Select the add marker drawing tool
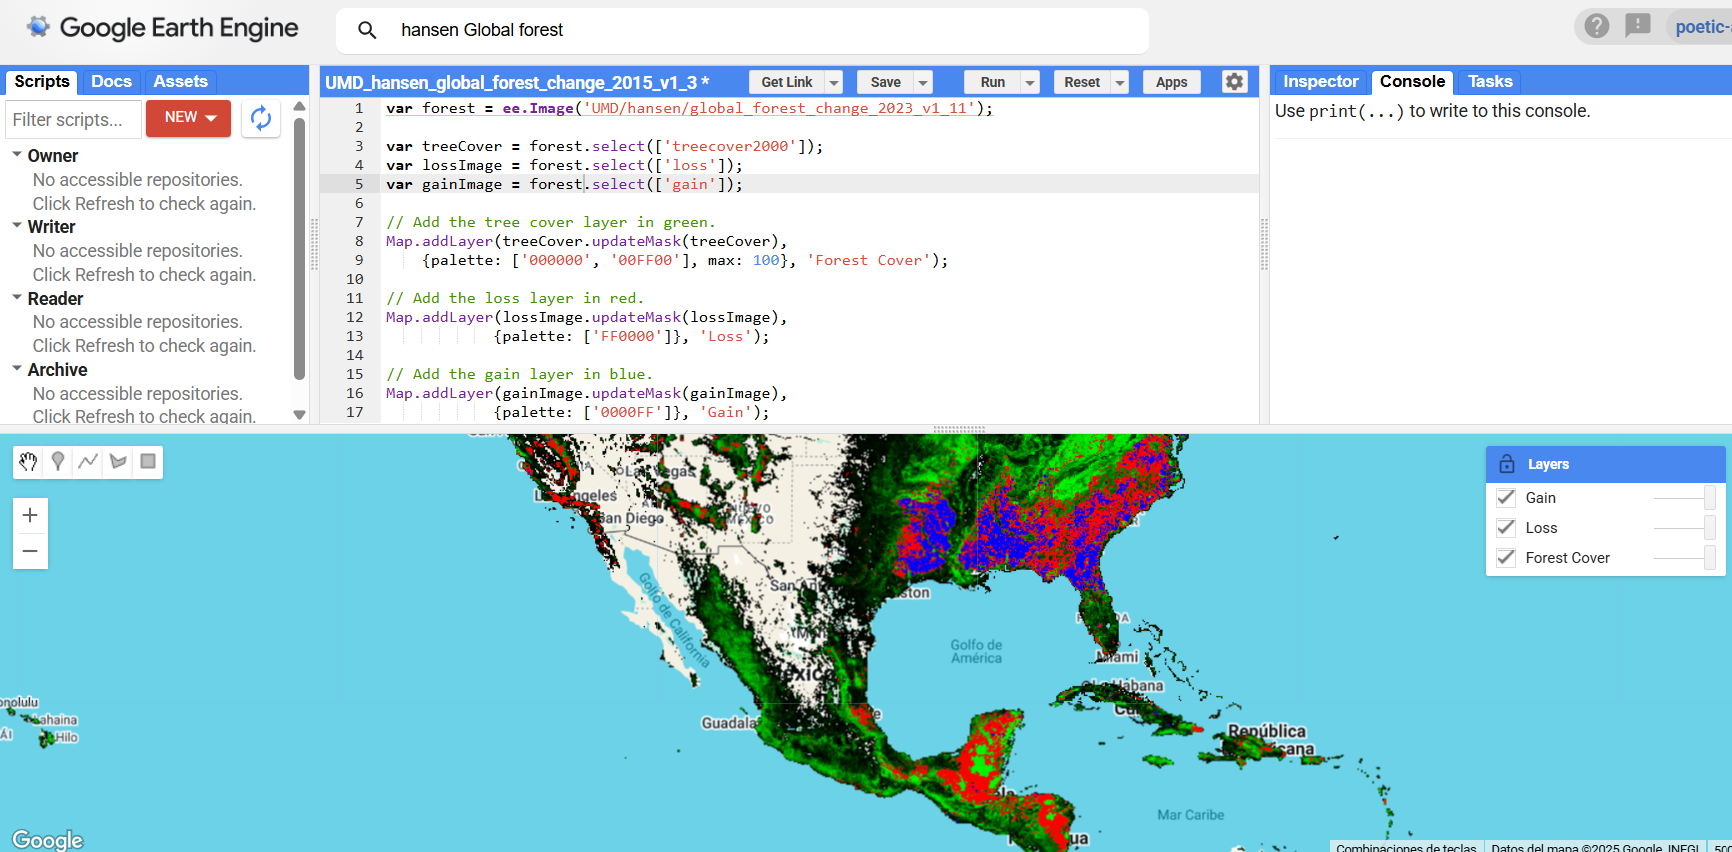Viewport: 1732px width, 852px height. (58, 461)
